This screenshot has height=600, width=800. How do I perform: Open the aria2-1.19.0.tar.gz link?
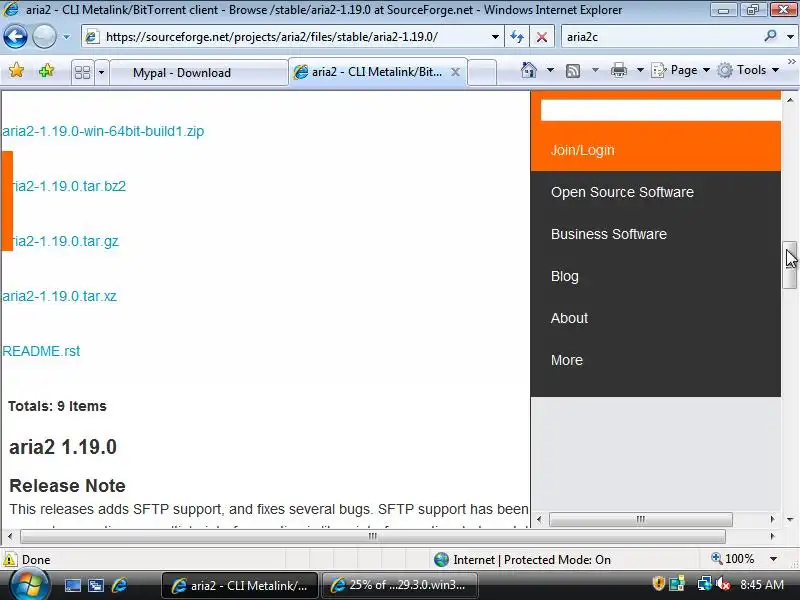click(66, 241)
